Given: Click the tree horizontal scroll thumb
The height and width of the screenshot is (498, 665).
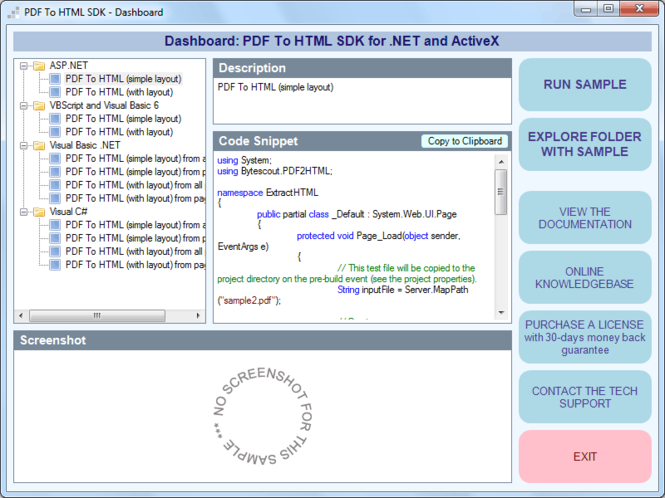Looking at the screenshot, I should click(97, 316).
